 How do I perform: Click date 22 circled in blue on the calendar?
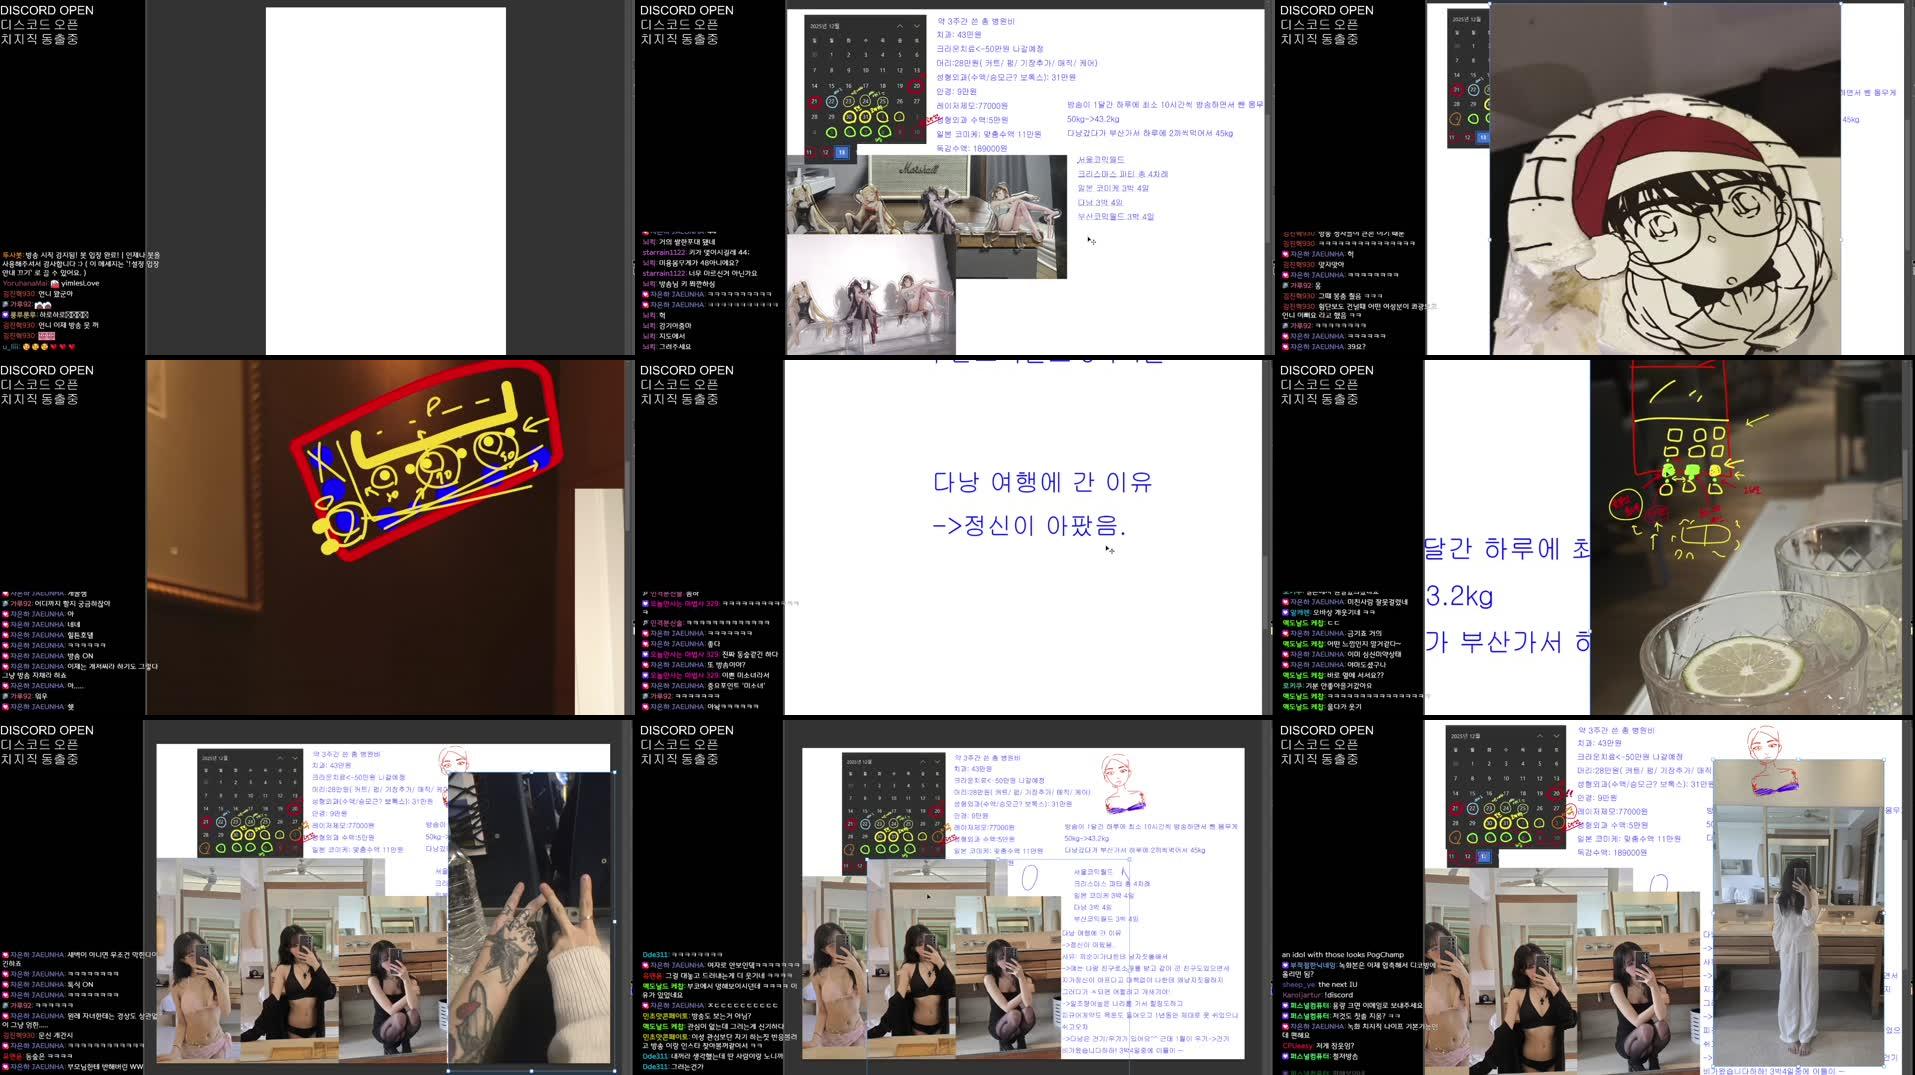tap(832, 101)
